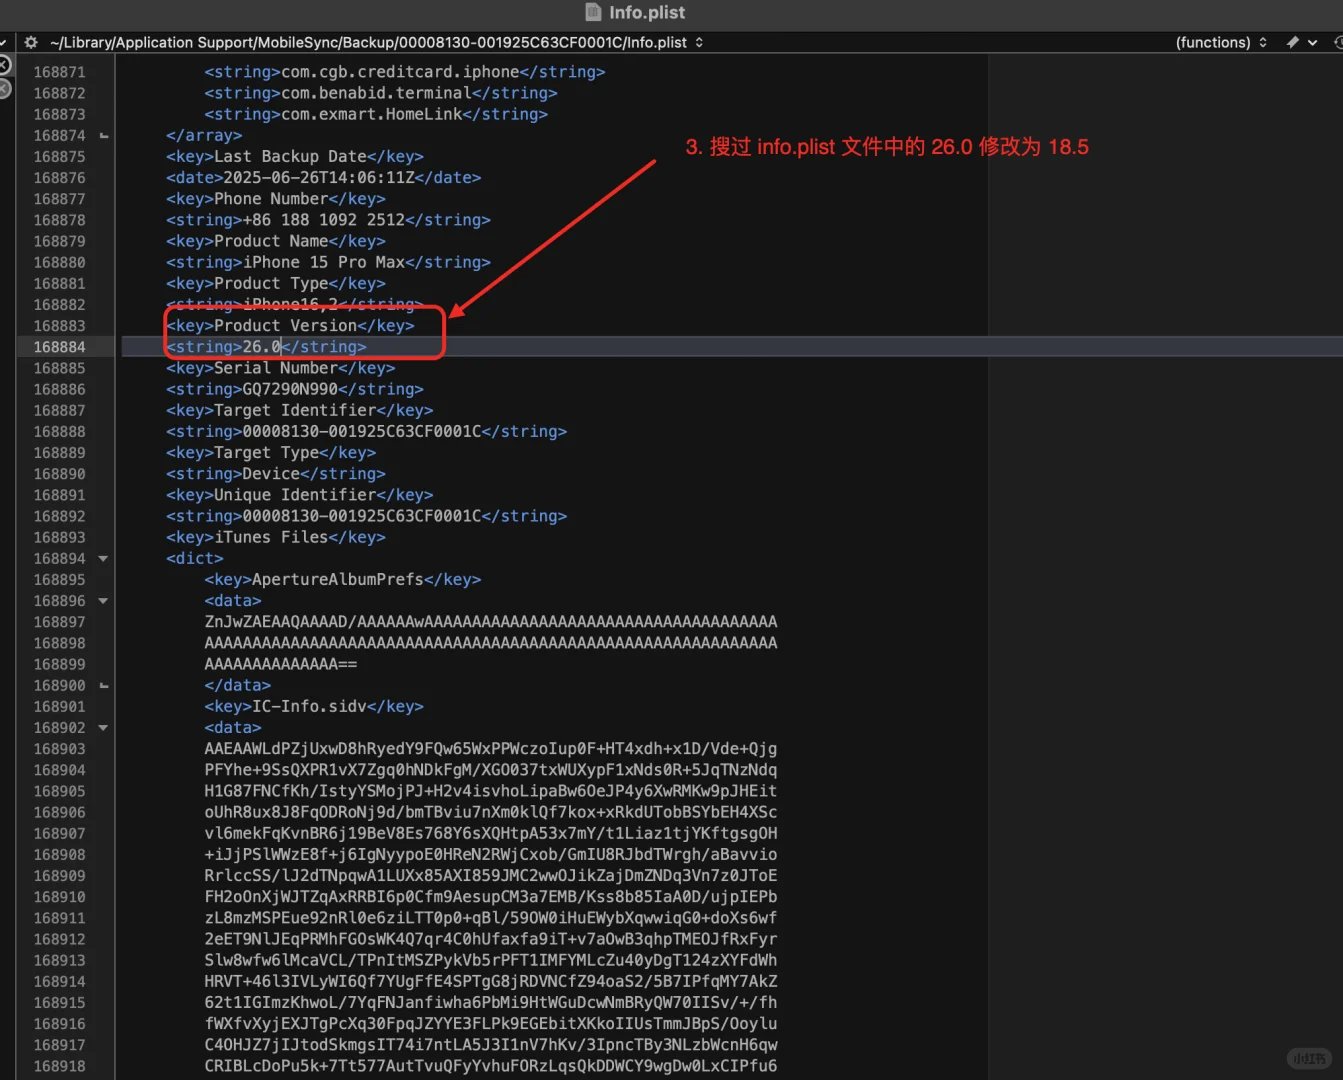Click the Target Type key line
The width and height of the screenshot is (1343, 1080).
click(x=271, y=453)
